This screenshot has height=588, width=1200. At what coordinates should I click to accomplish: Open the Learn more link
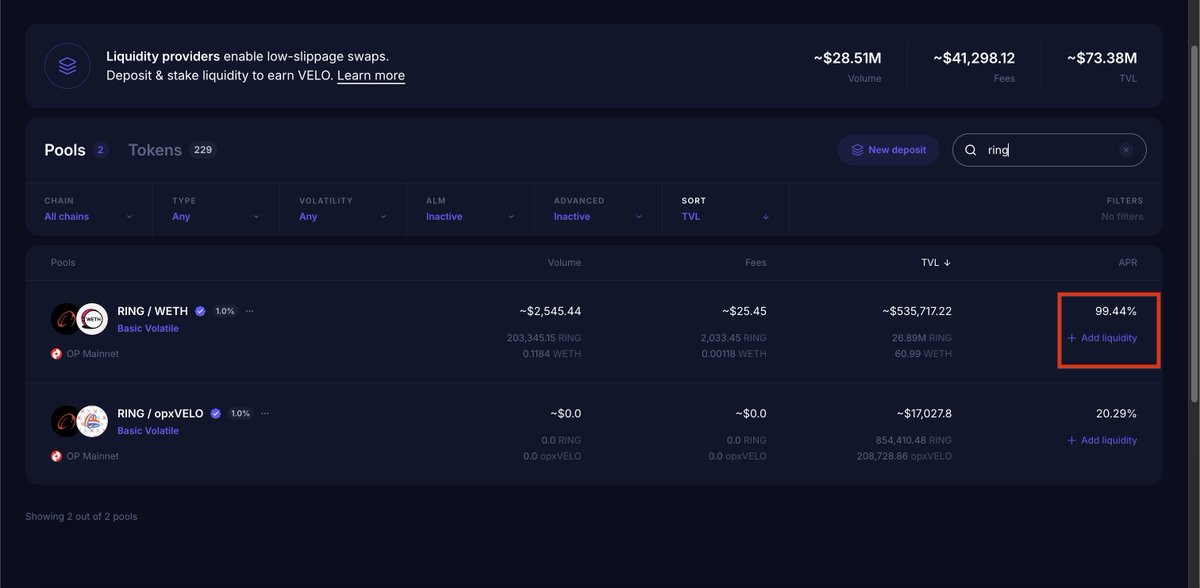(x=371, y=76)
